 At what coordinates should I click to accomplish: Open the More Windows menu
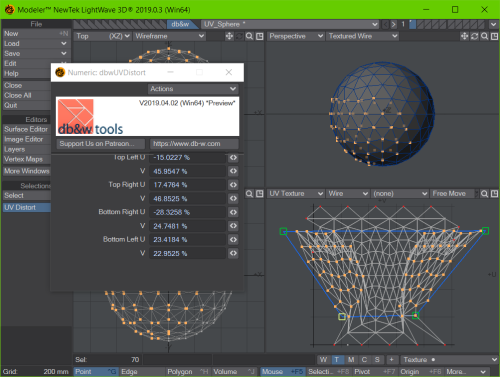(27, 171)
